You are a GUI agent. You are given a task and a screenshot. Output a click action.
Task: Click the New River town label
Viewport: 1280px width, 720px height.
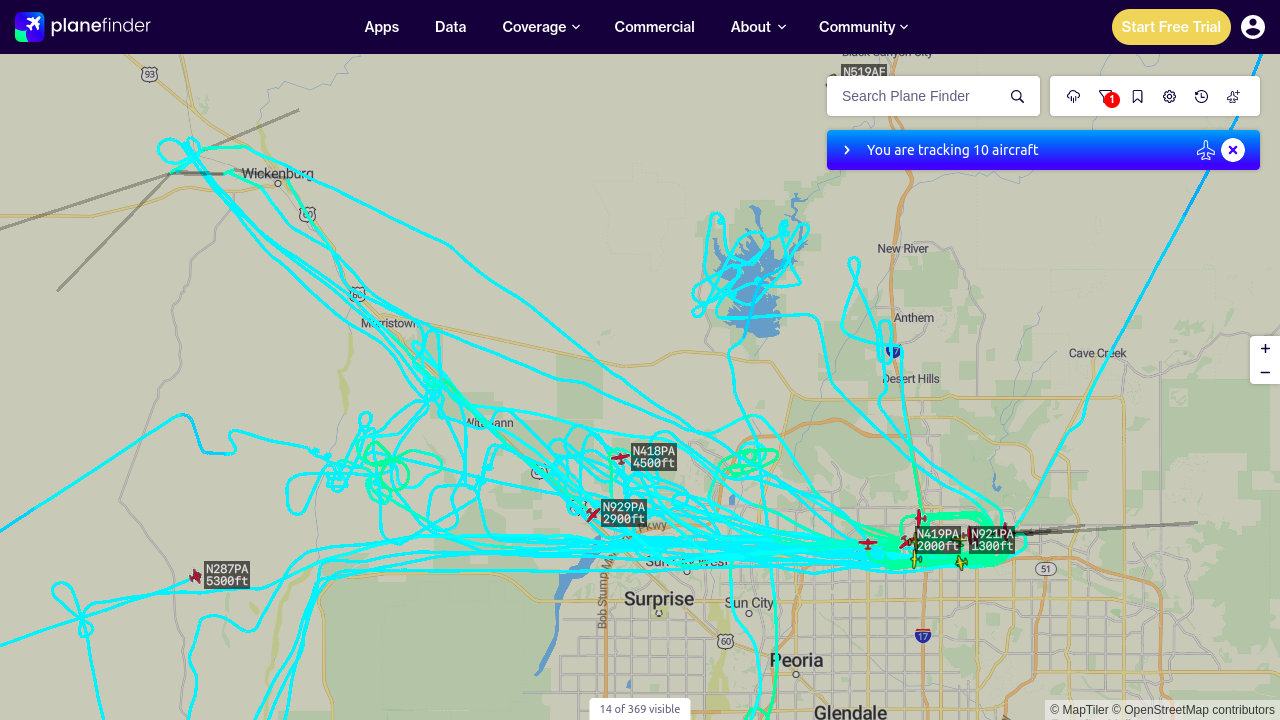tap(903, 248)
